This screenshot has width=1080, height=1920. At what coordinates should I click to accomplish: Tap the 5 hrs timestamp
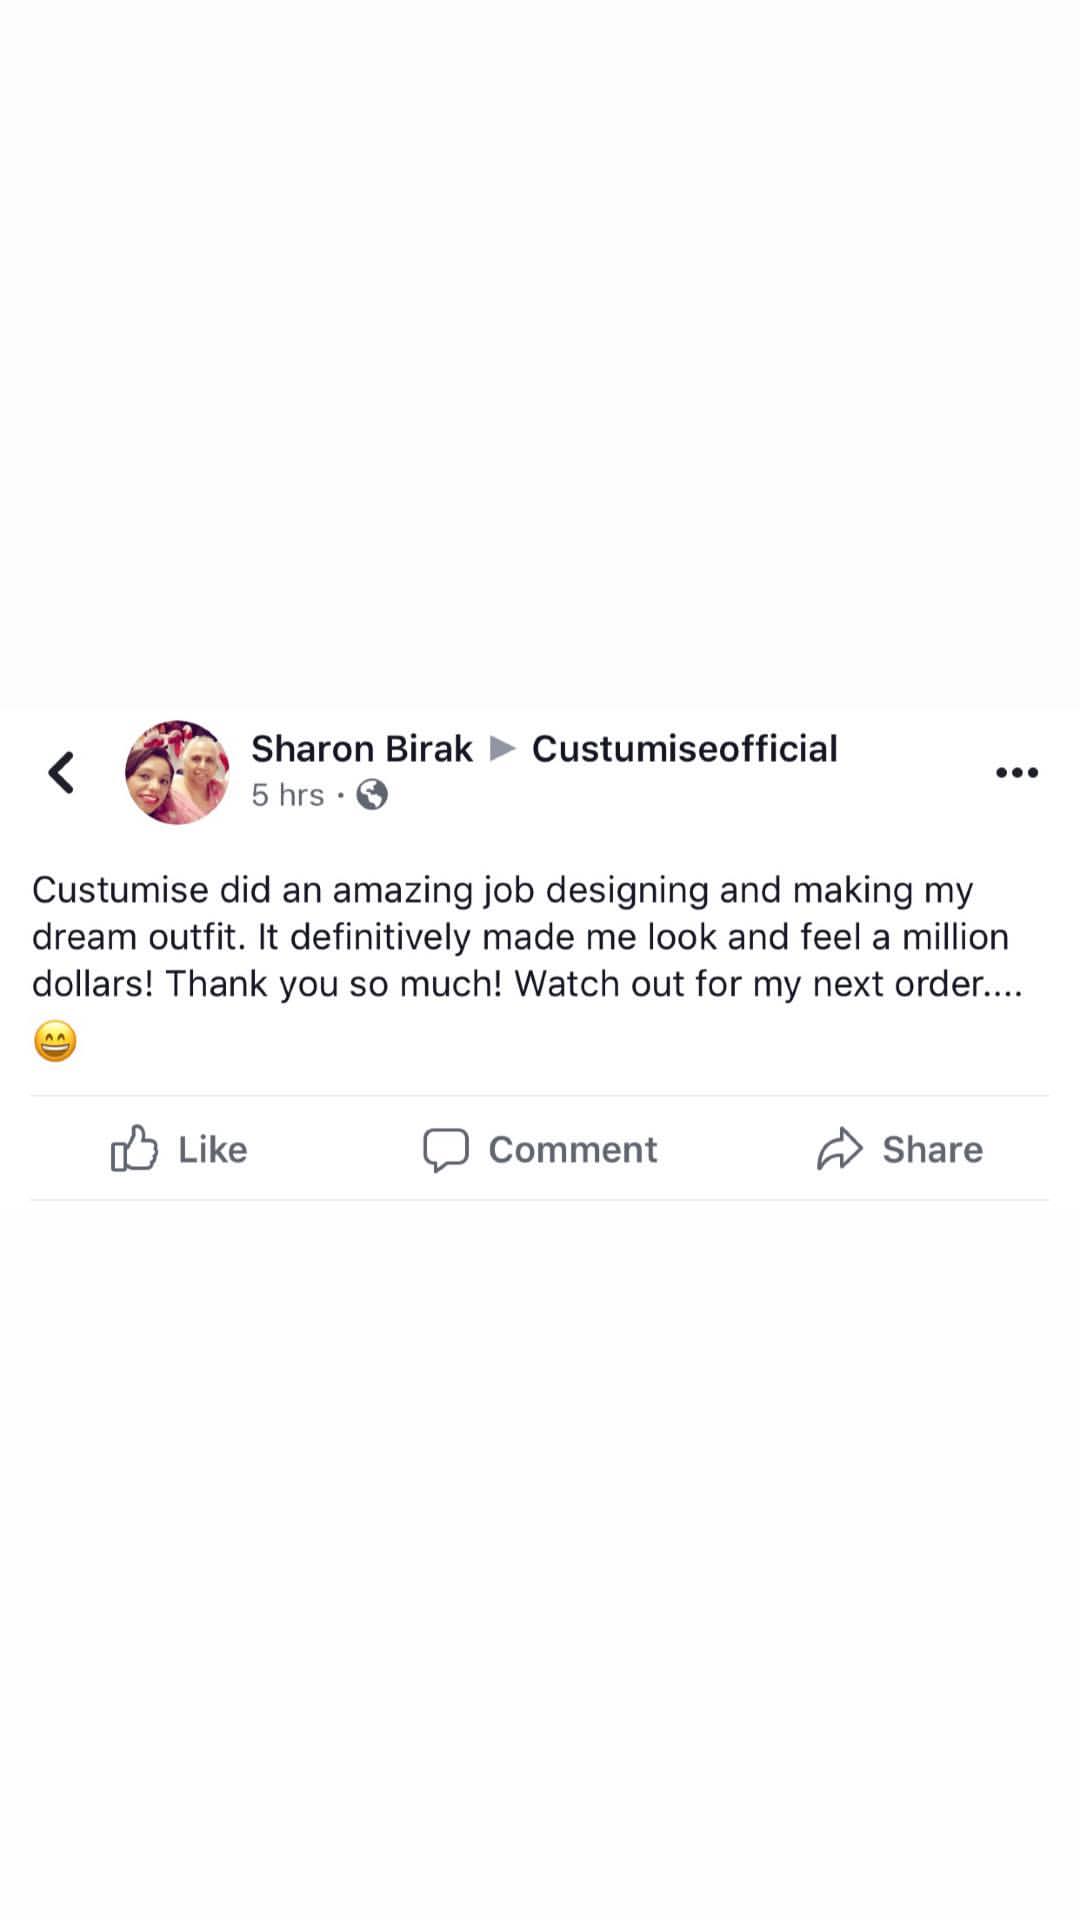point(288,795)
